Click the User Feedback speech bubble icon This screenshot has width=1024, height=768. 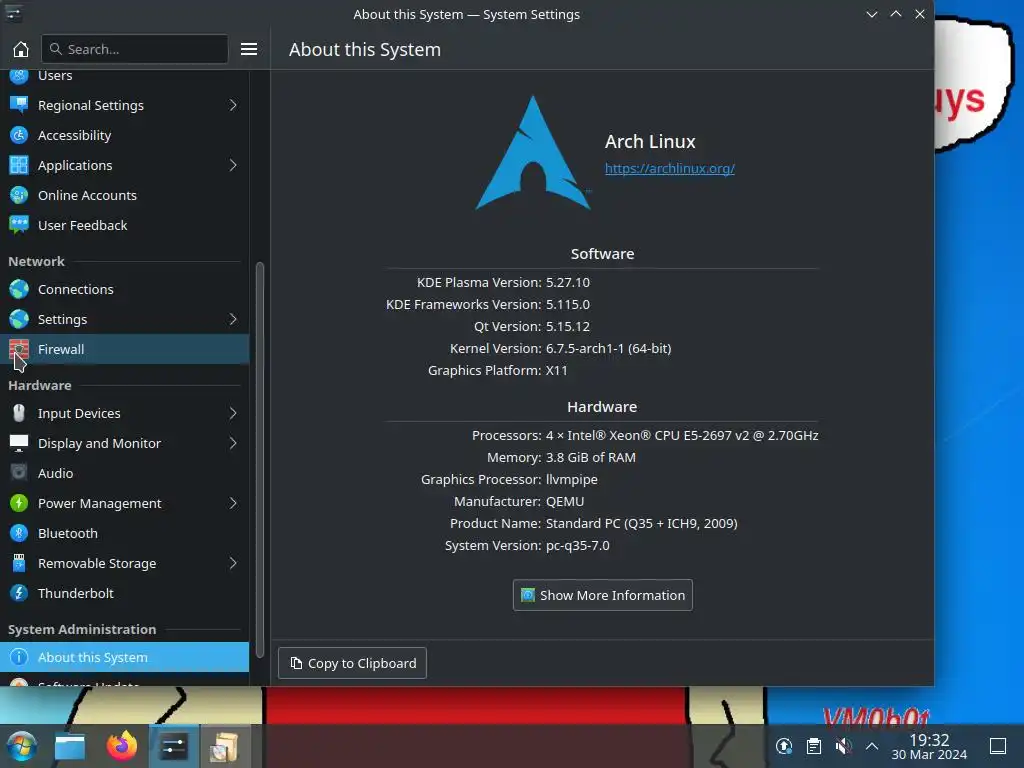pyautogui.click(x=19, y=225)
